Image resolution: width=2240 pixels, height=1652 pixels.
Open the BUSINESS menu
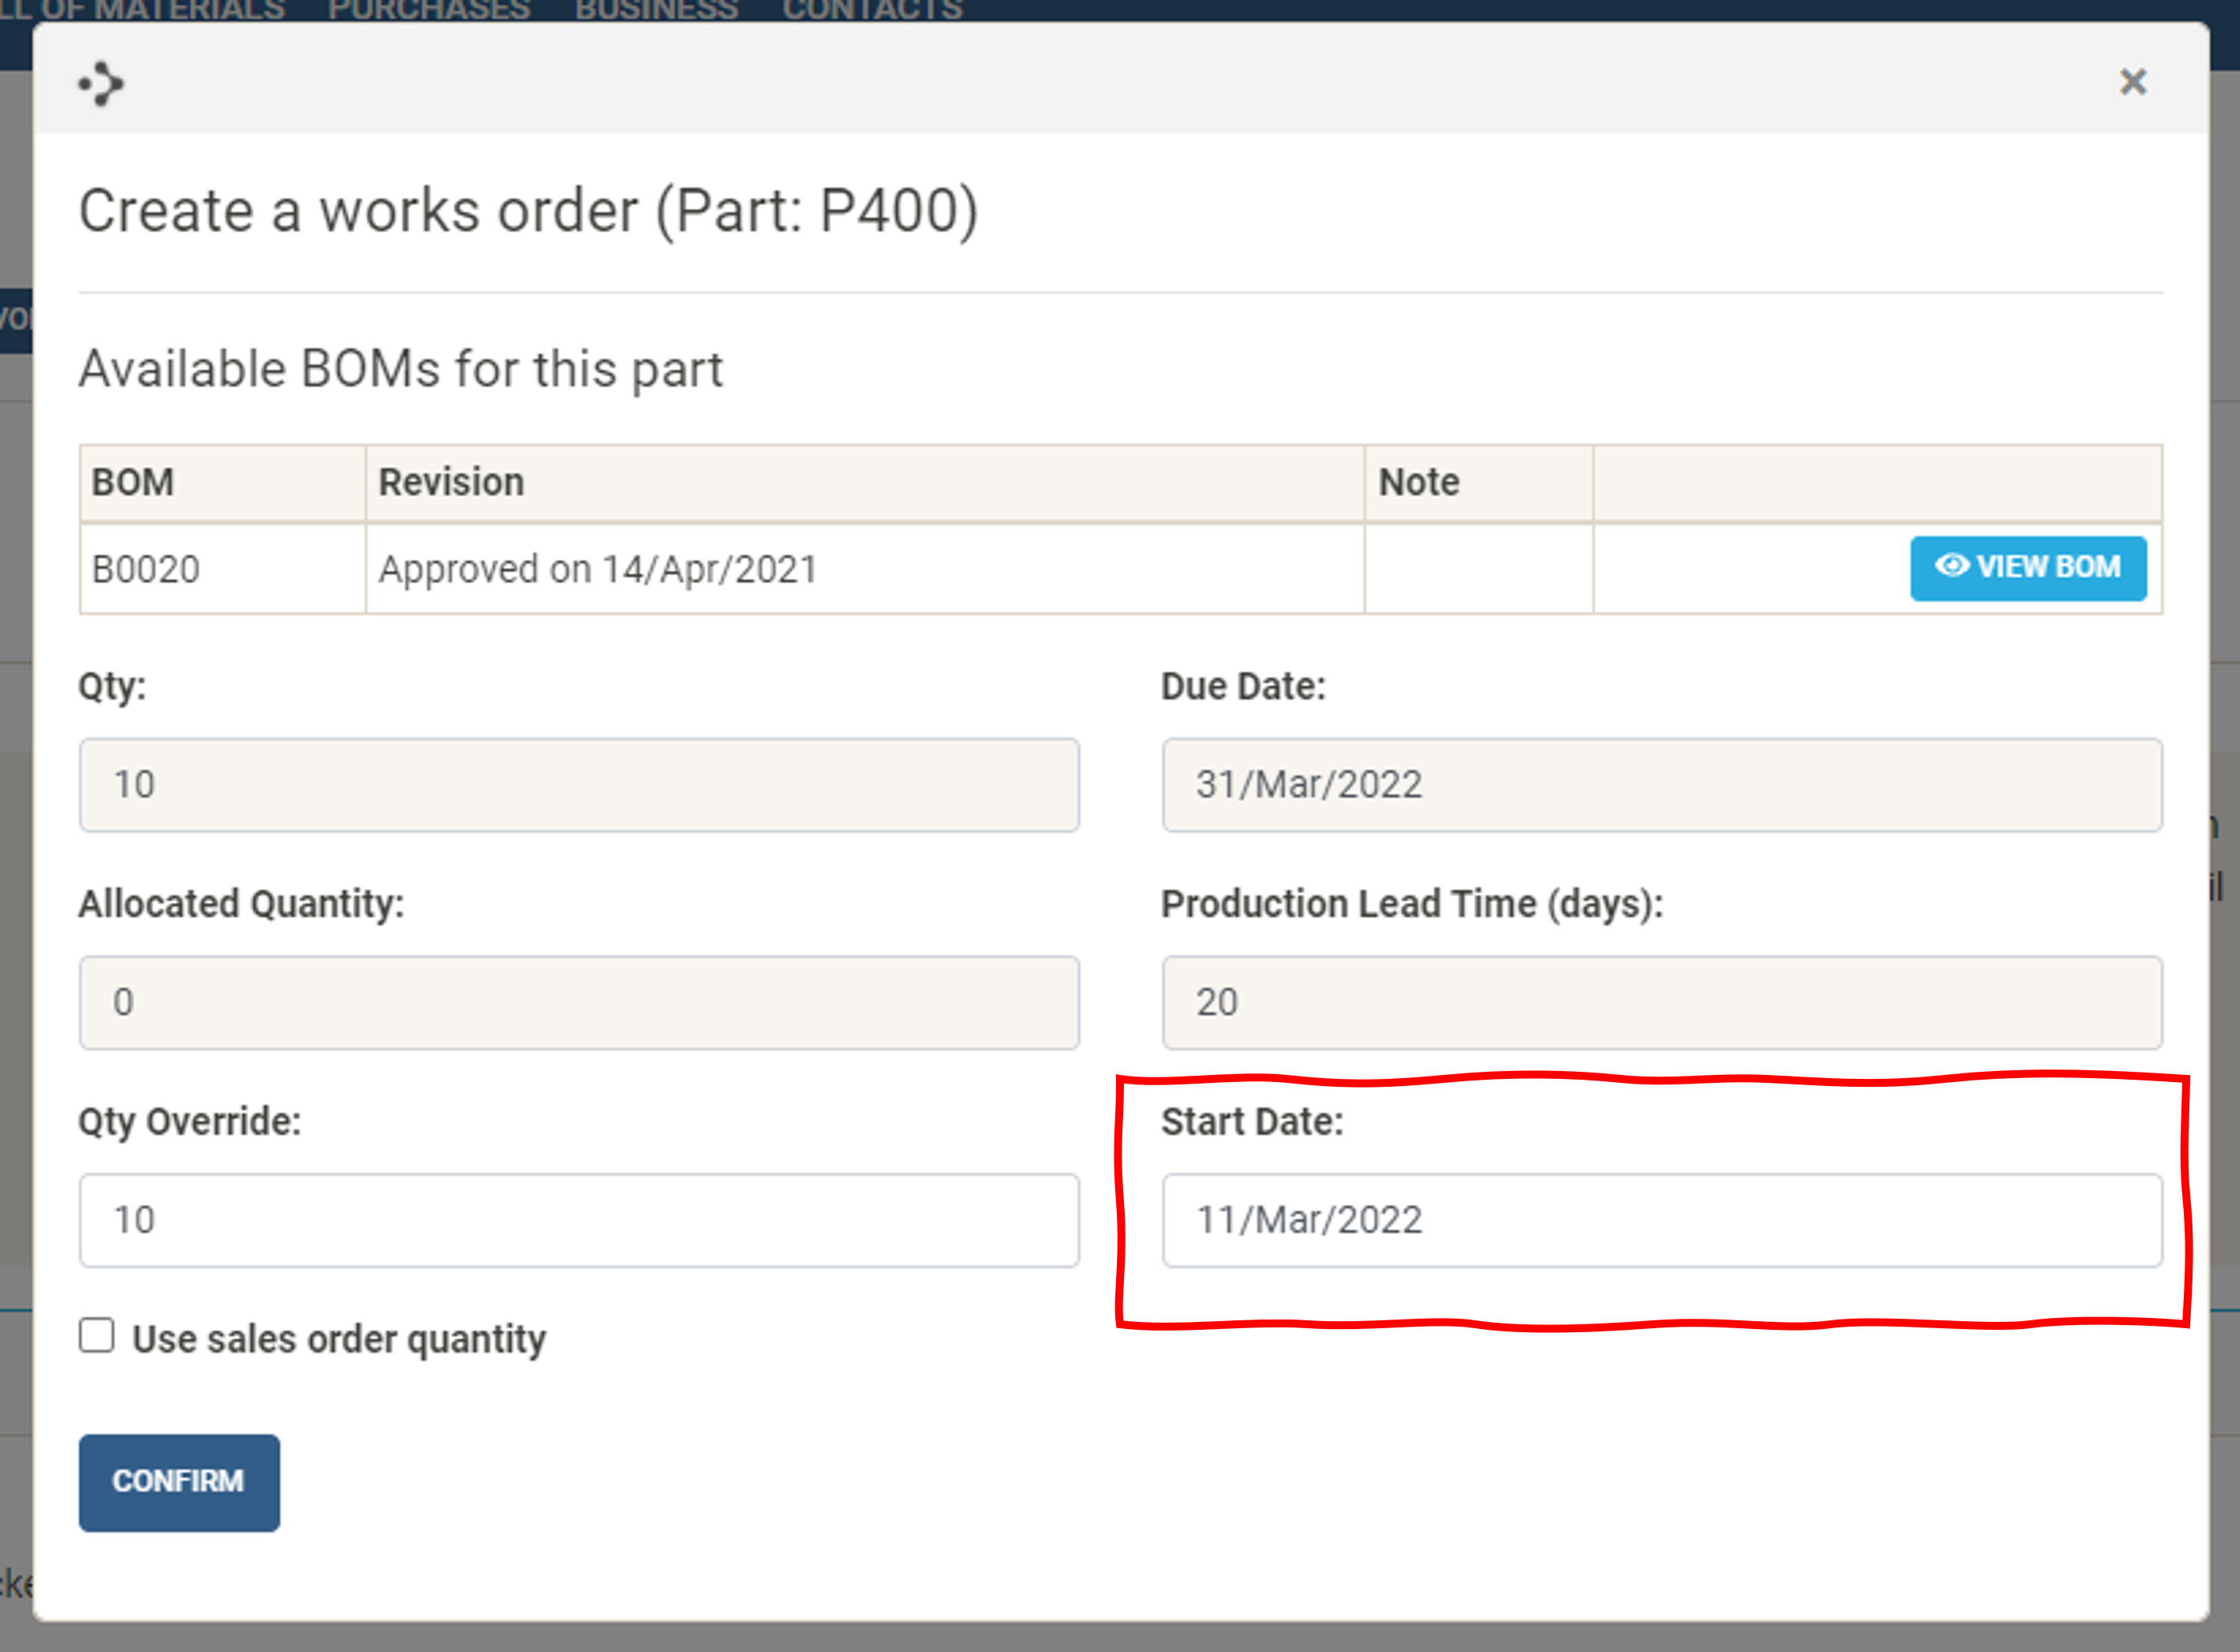pyautogui.click(x=656, y=10)
